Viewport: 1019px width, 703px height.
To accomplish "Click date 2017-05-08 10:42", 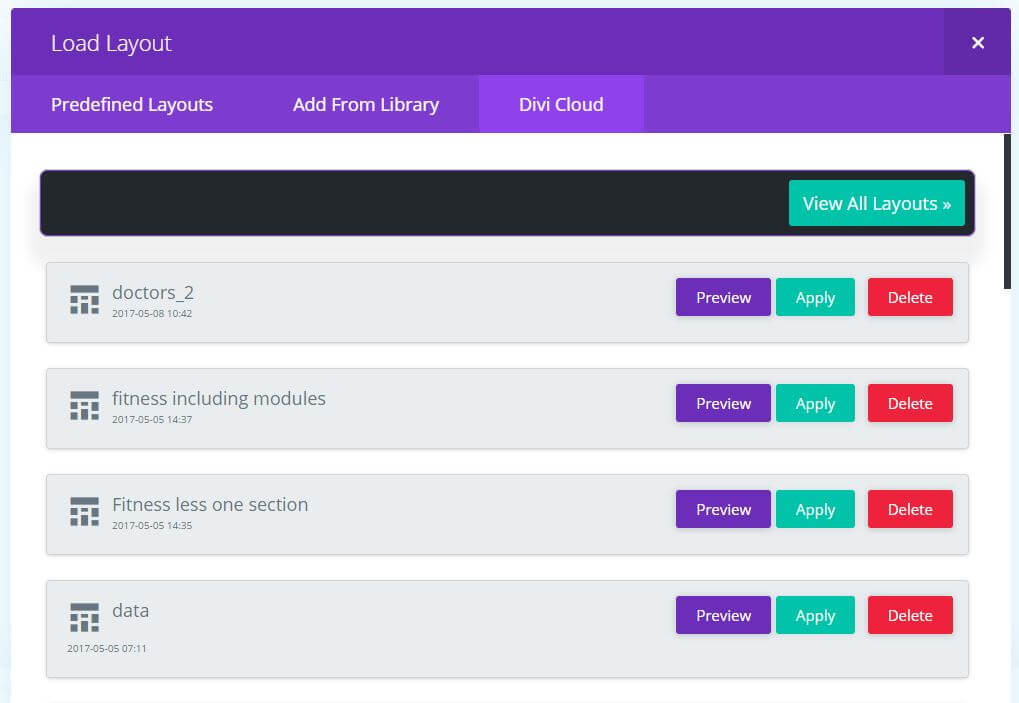I will pos(152,313).
